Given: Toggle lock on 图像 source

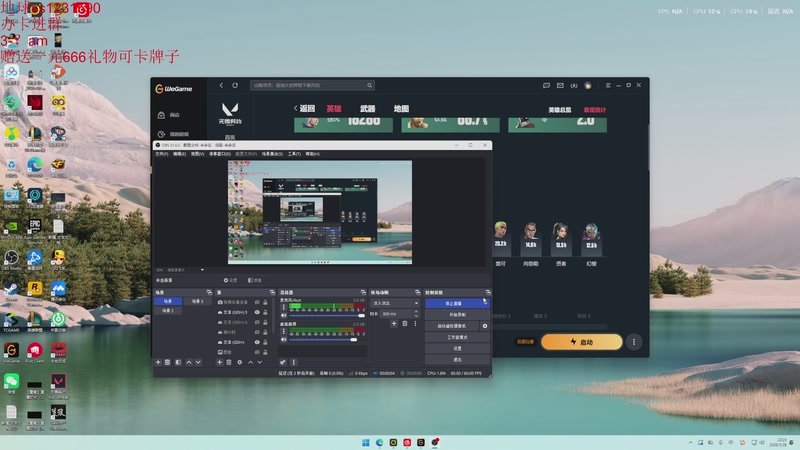Looking at the screenshot, I should (265, 352).
